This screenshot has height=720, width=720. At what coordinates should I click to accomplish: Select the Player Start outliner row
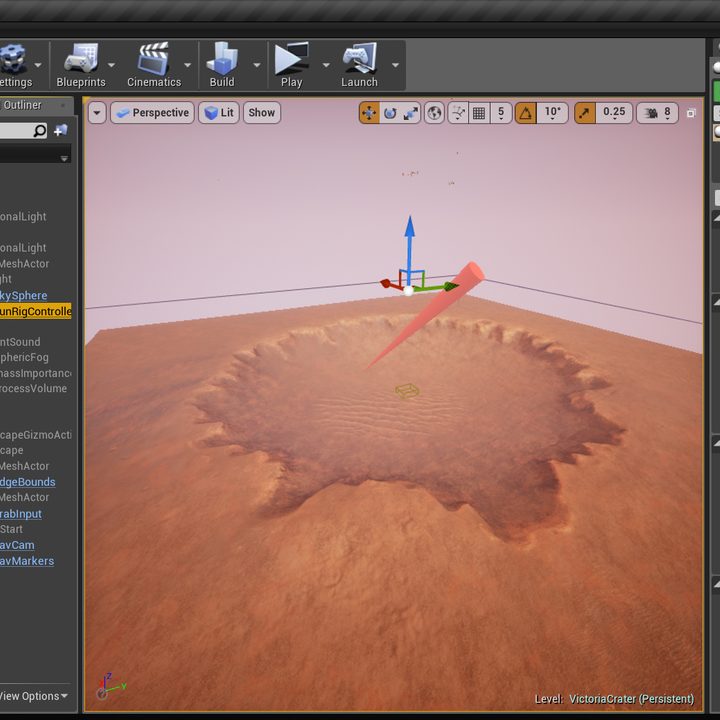35,529
